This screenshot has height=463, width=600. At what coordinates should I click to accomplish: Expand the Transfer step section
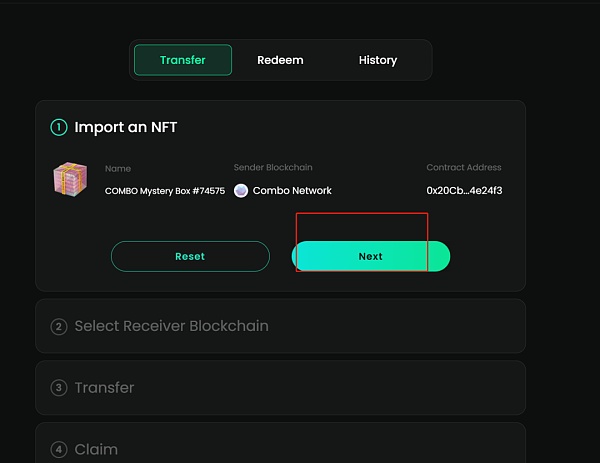pyautogui.click(x=104, y=388)
